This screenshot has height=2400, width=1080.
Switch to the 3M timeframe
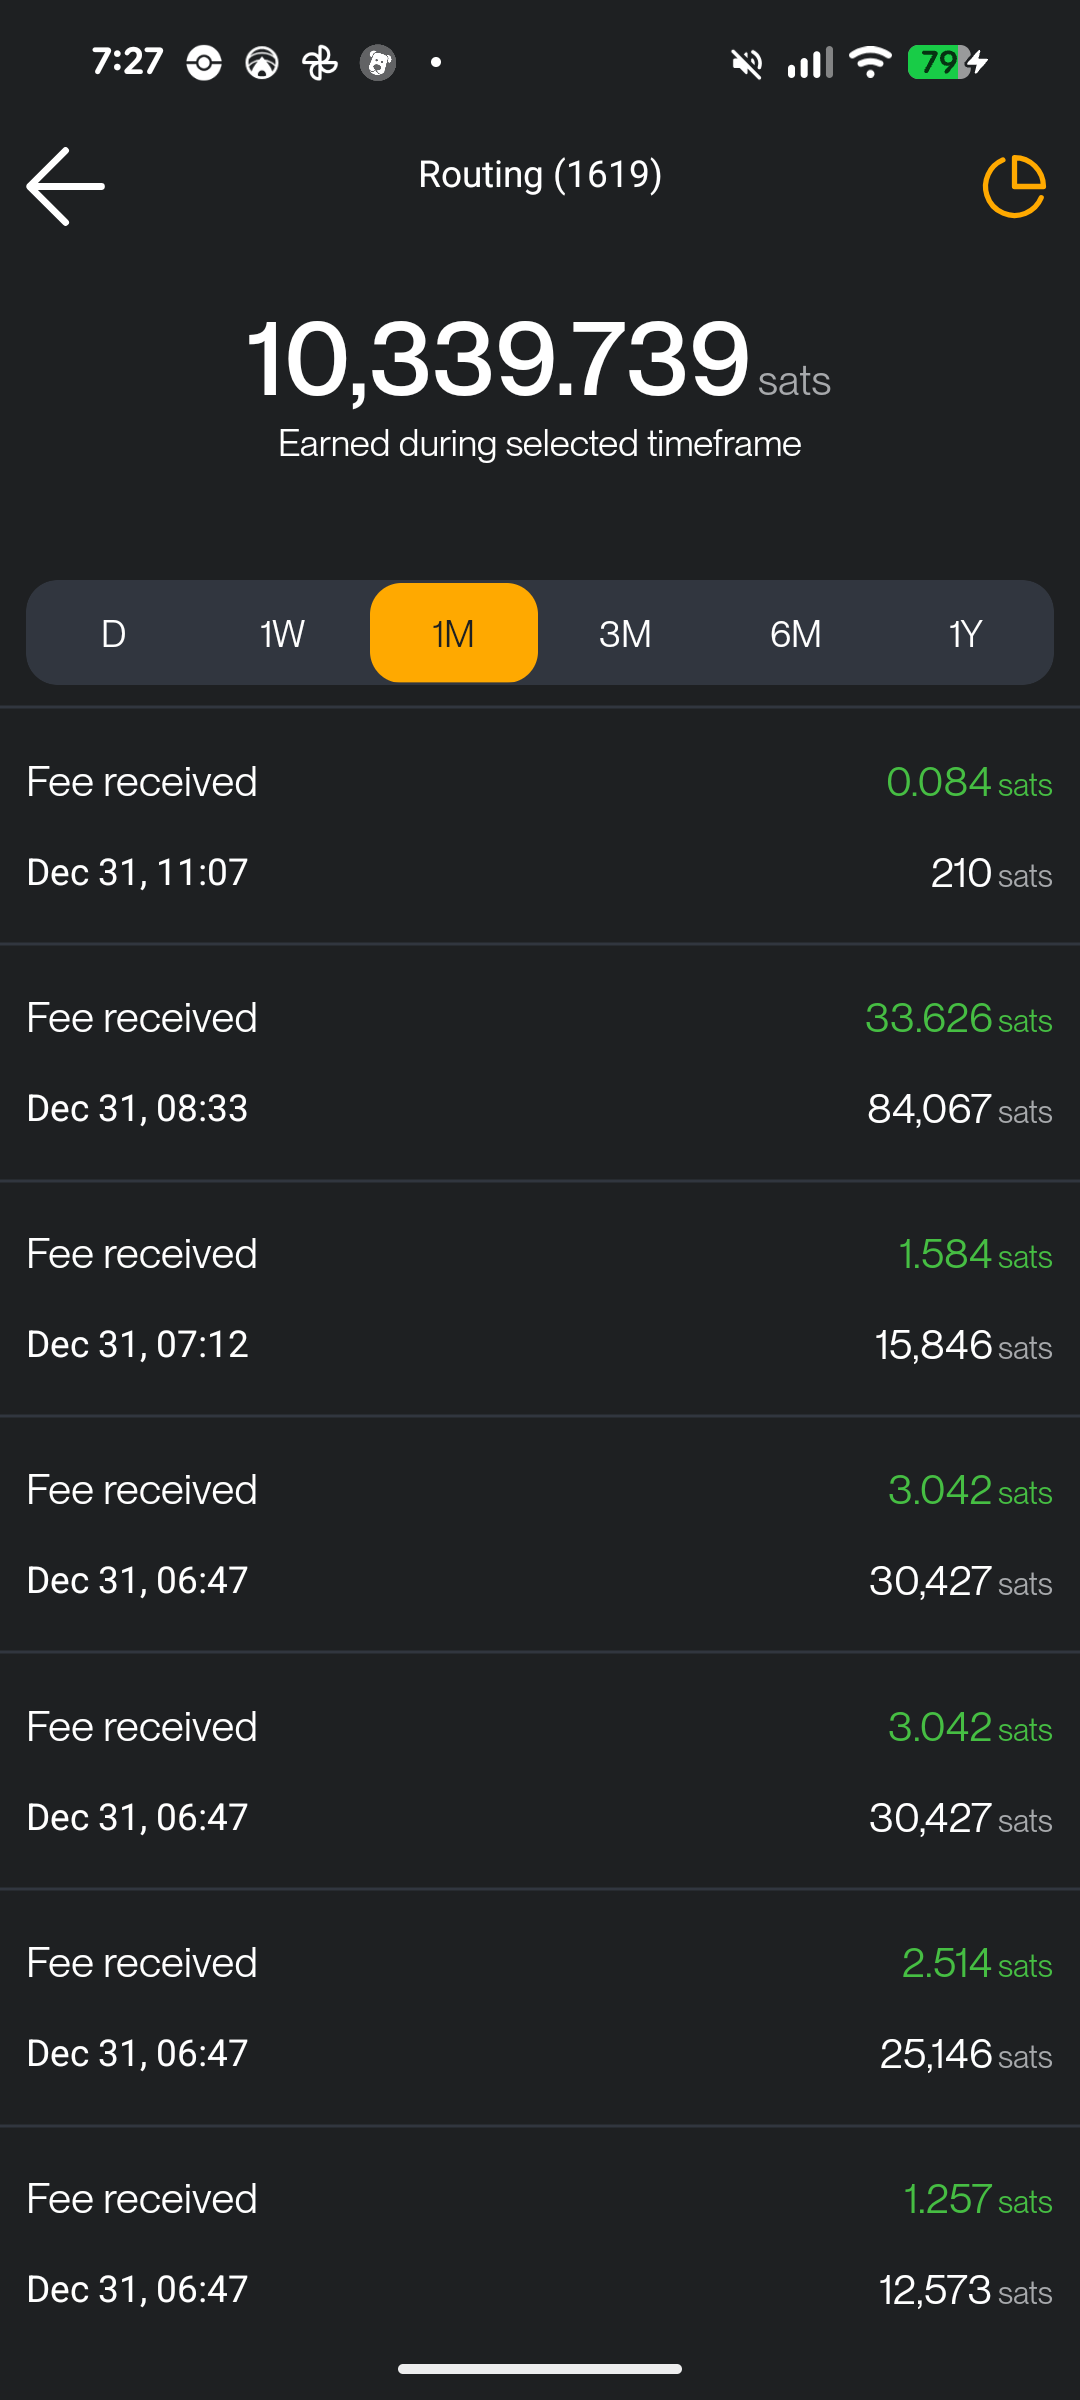point(625,633)
